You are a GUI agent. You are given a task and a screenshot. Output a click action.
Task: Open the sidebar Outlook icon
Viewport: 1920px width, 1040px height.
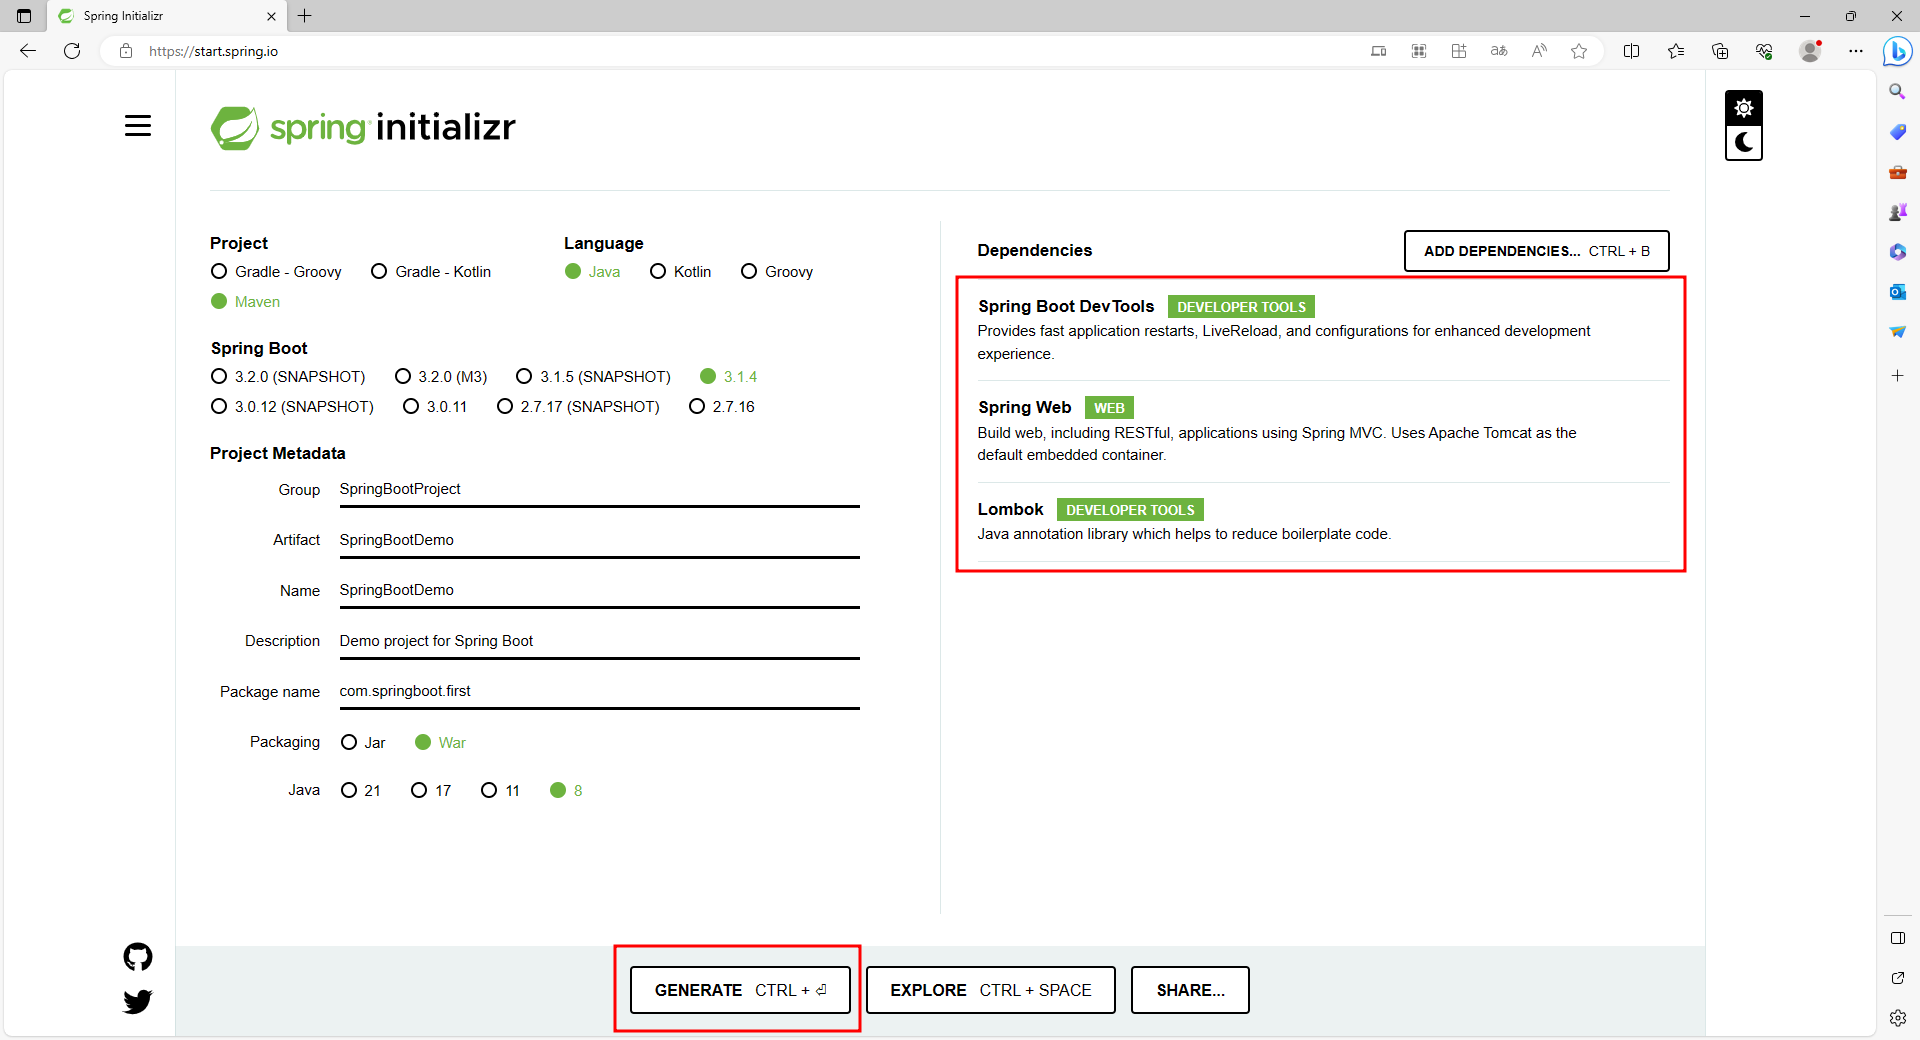(x=1897, y=292)
